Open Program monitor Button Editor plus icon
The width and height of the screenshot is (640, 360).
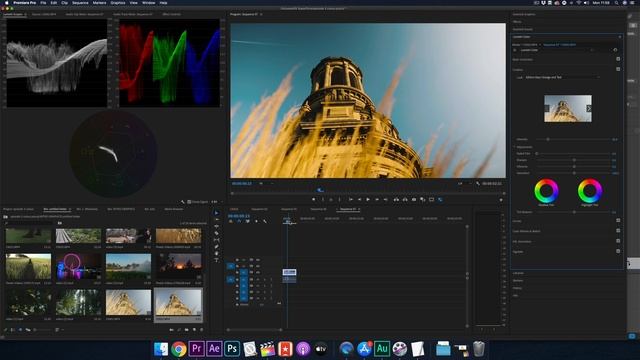[501, 200]
